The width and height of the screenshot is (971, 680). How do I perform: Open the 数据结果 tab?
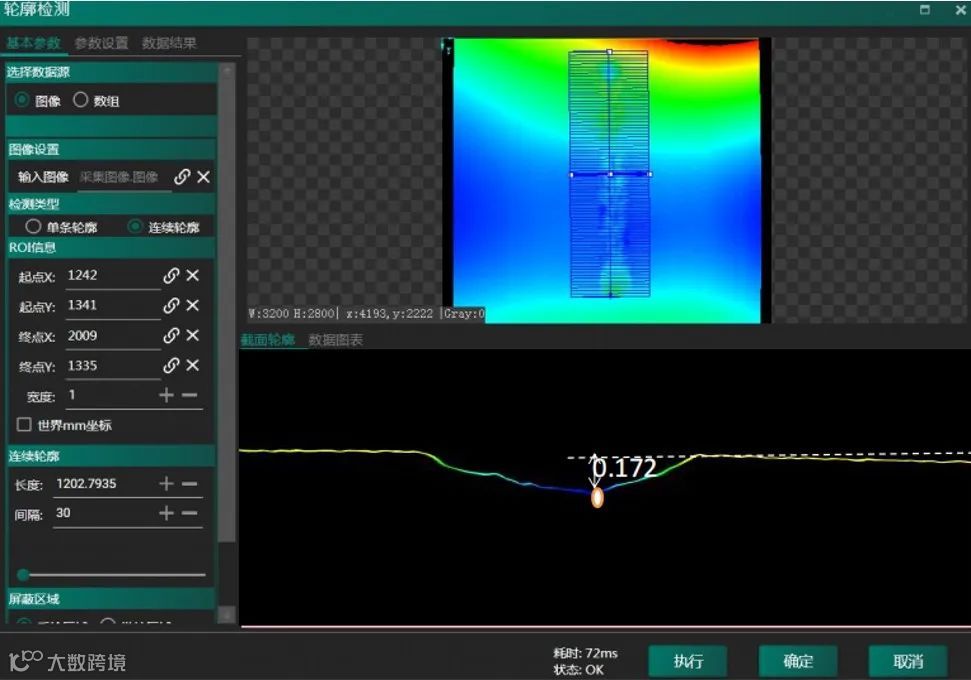[x=169, y=43]
